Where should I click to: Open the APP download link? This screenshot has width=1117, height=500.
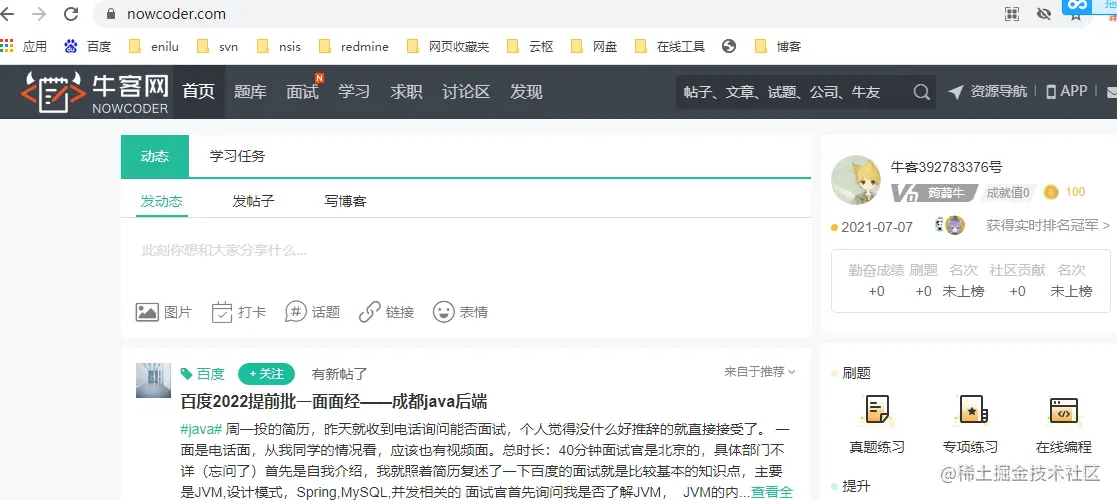[x=1066, y=91]
